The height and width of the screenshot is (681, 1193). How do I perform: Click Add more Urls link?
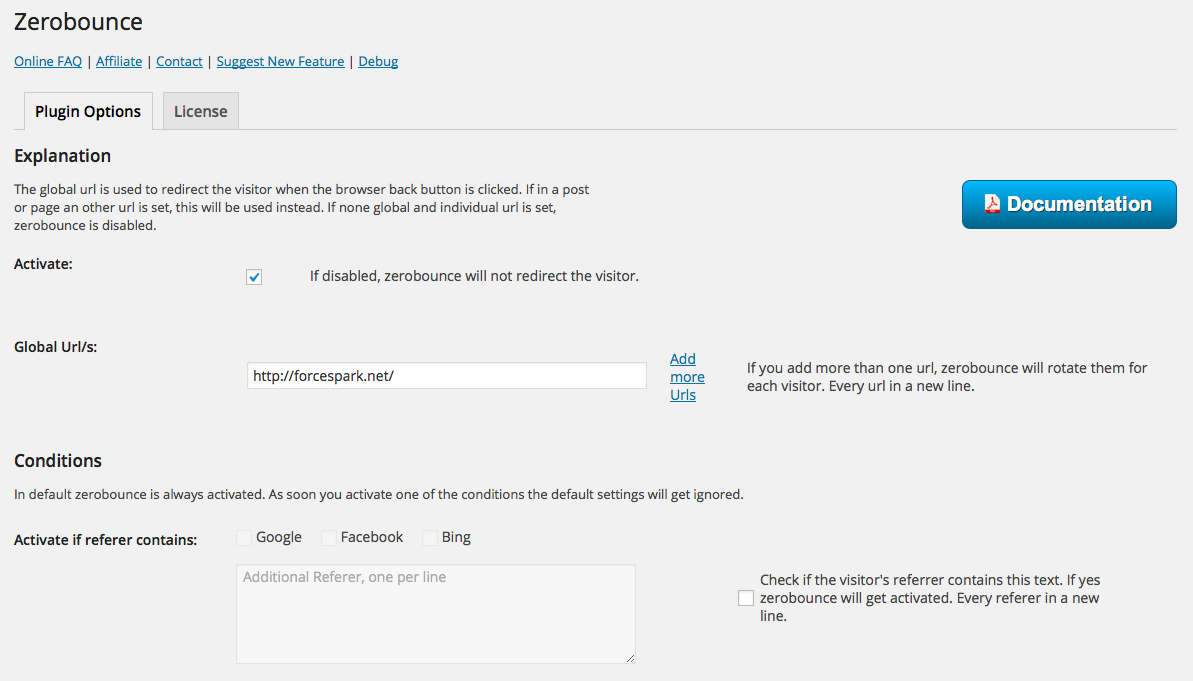(x=687, y=377)
